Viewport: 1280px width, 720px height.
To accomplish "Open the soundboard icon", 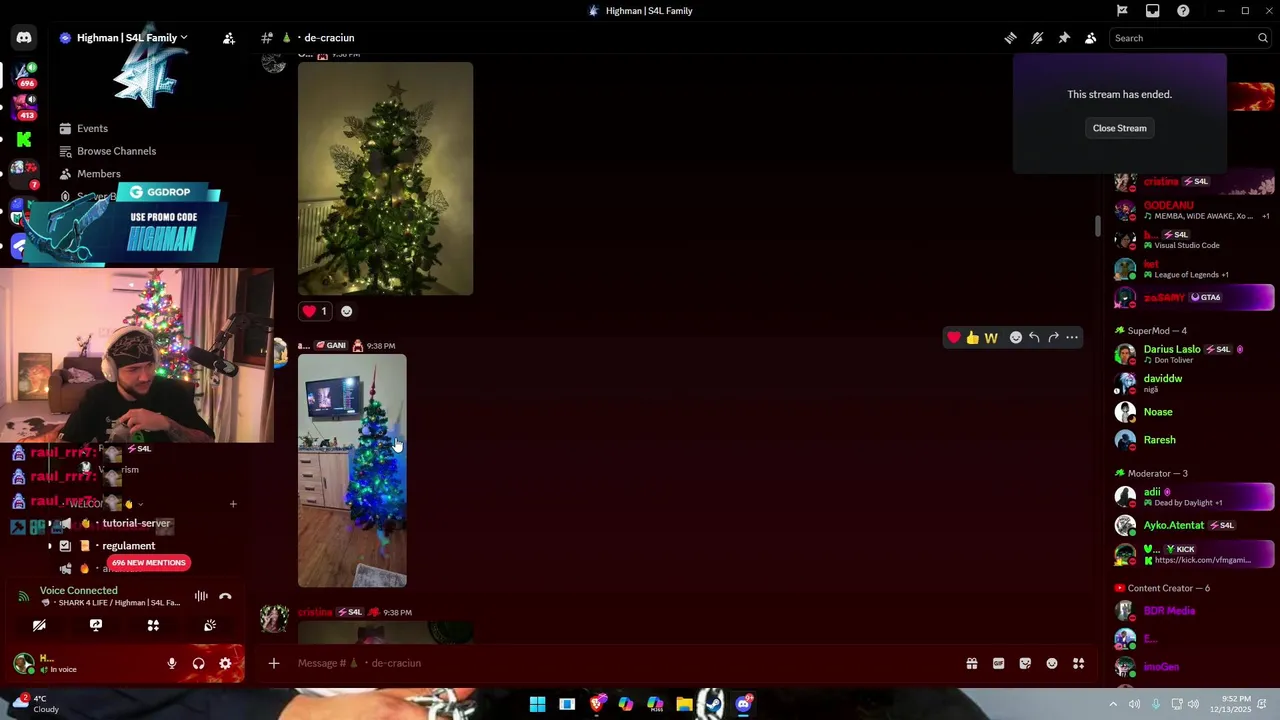I will click(x=210, y=625).
